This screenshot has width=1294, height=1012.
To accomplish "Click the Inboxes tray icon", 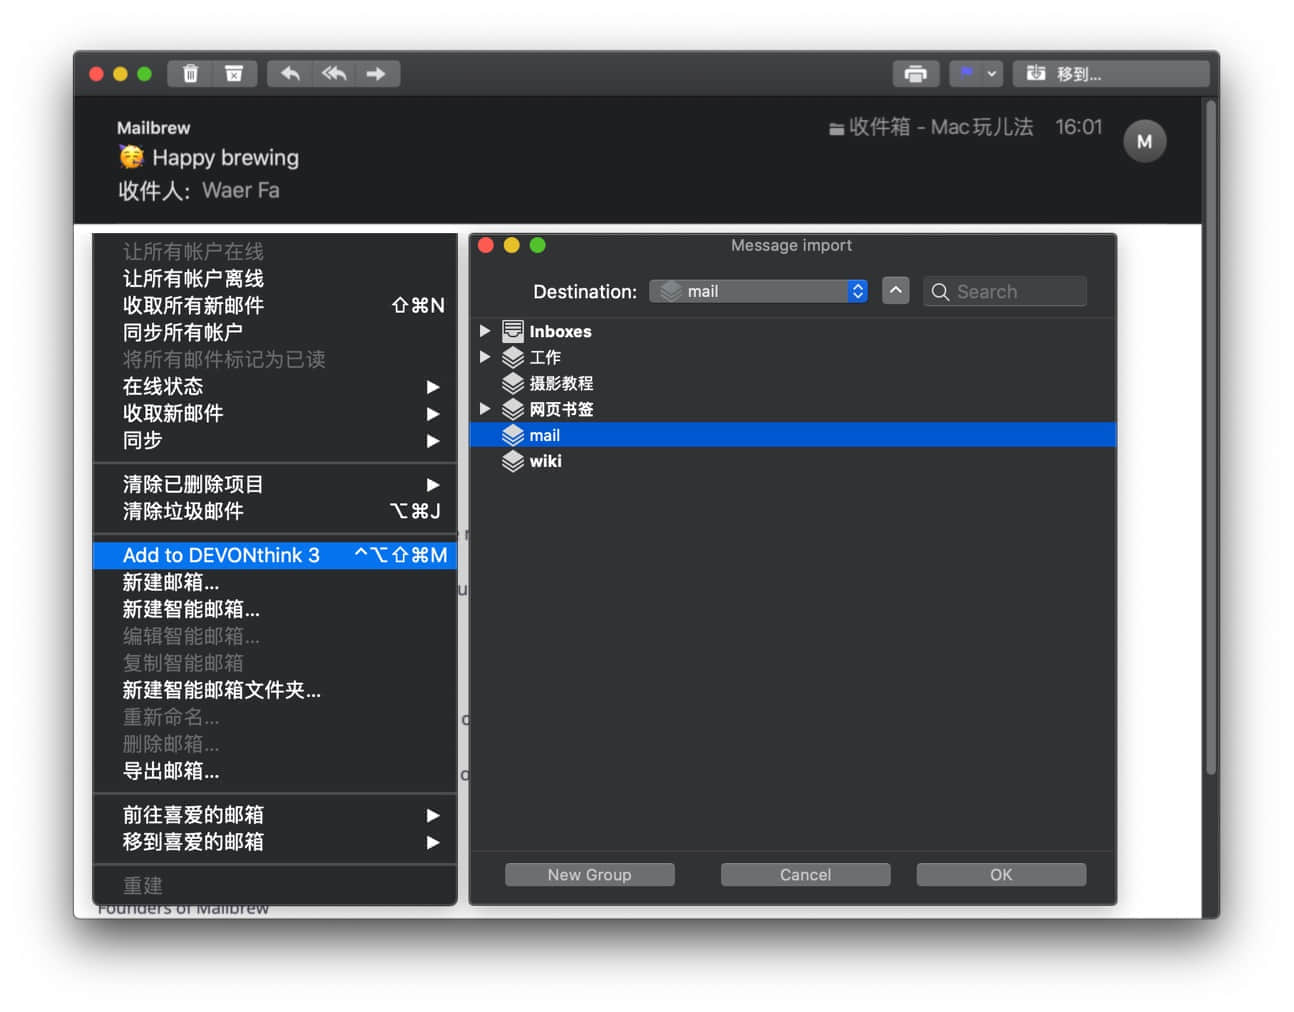I will click(513, 331).
